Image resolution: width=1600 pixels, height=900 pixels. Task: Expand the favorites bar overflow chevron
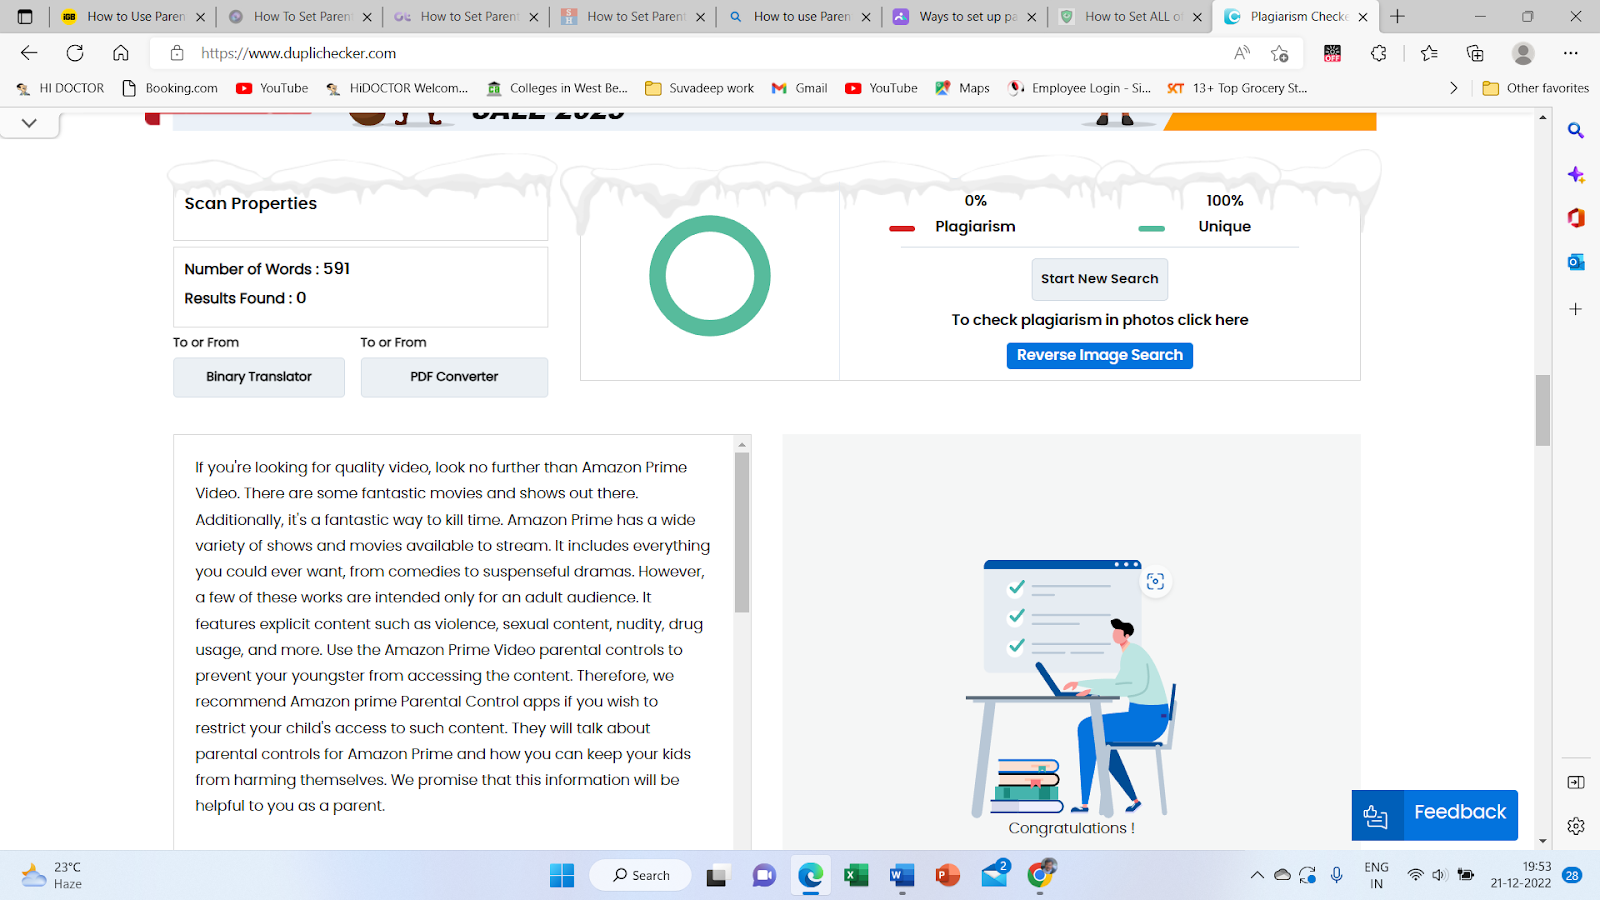pyautogui.click(x=1453, y=88)
